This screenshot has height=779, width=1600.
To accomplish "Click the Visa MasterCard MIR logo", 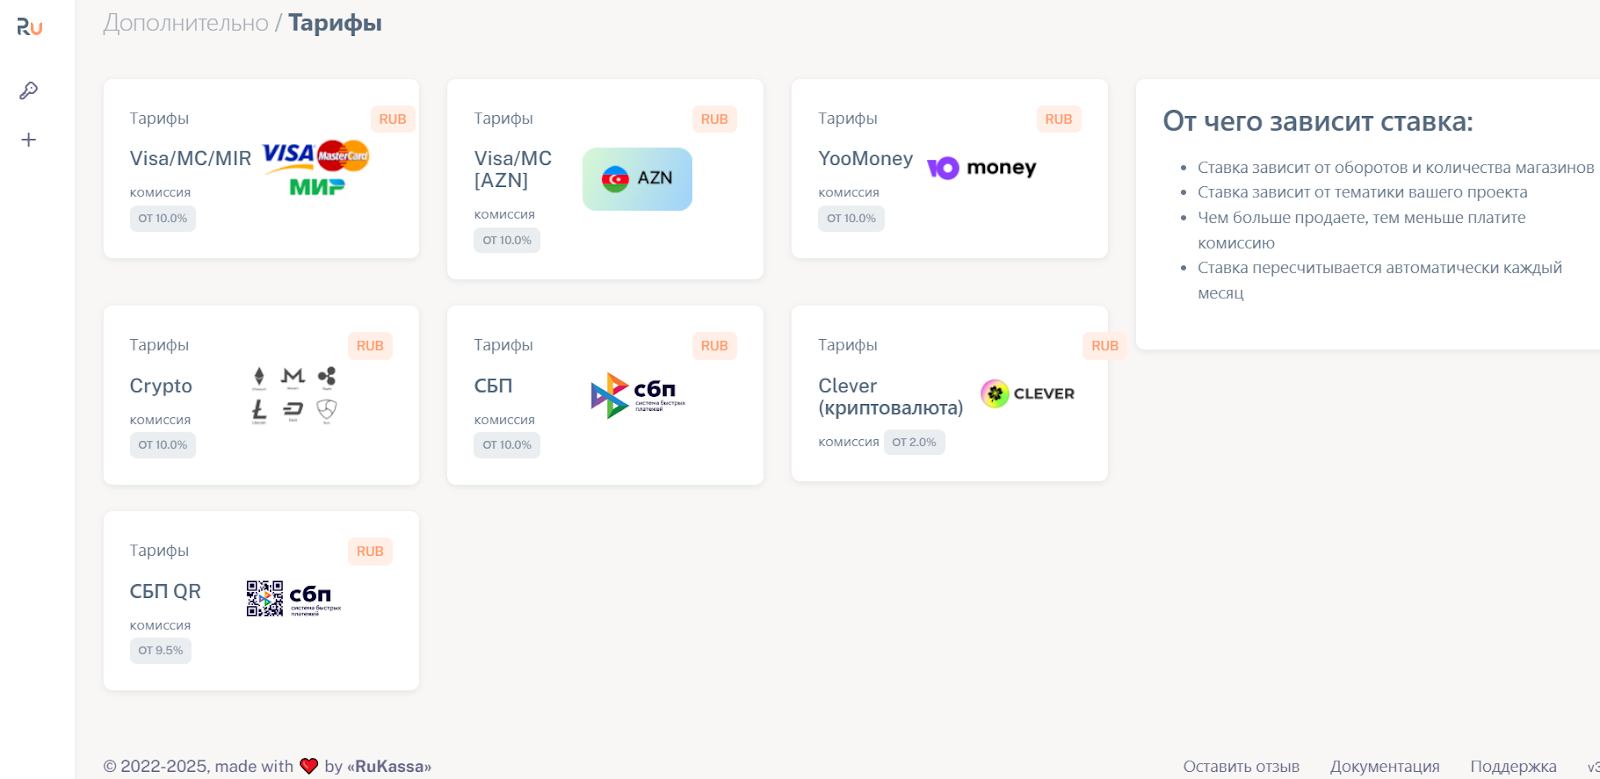I will click(316, 168).
